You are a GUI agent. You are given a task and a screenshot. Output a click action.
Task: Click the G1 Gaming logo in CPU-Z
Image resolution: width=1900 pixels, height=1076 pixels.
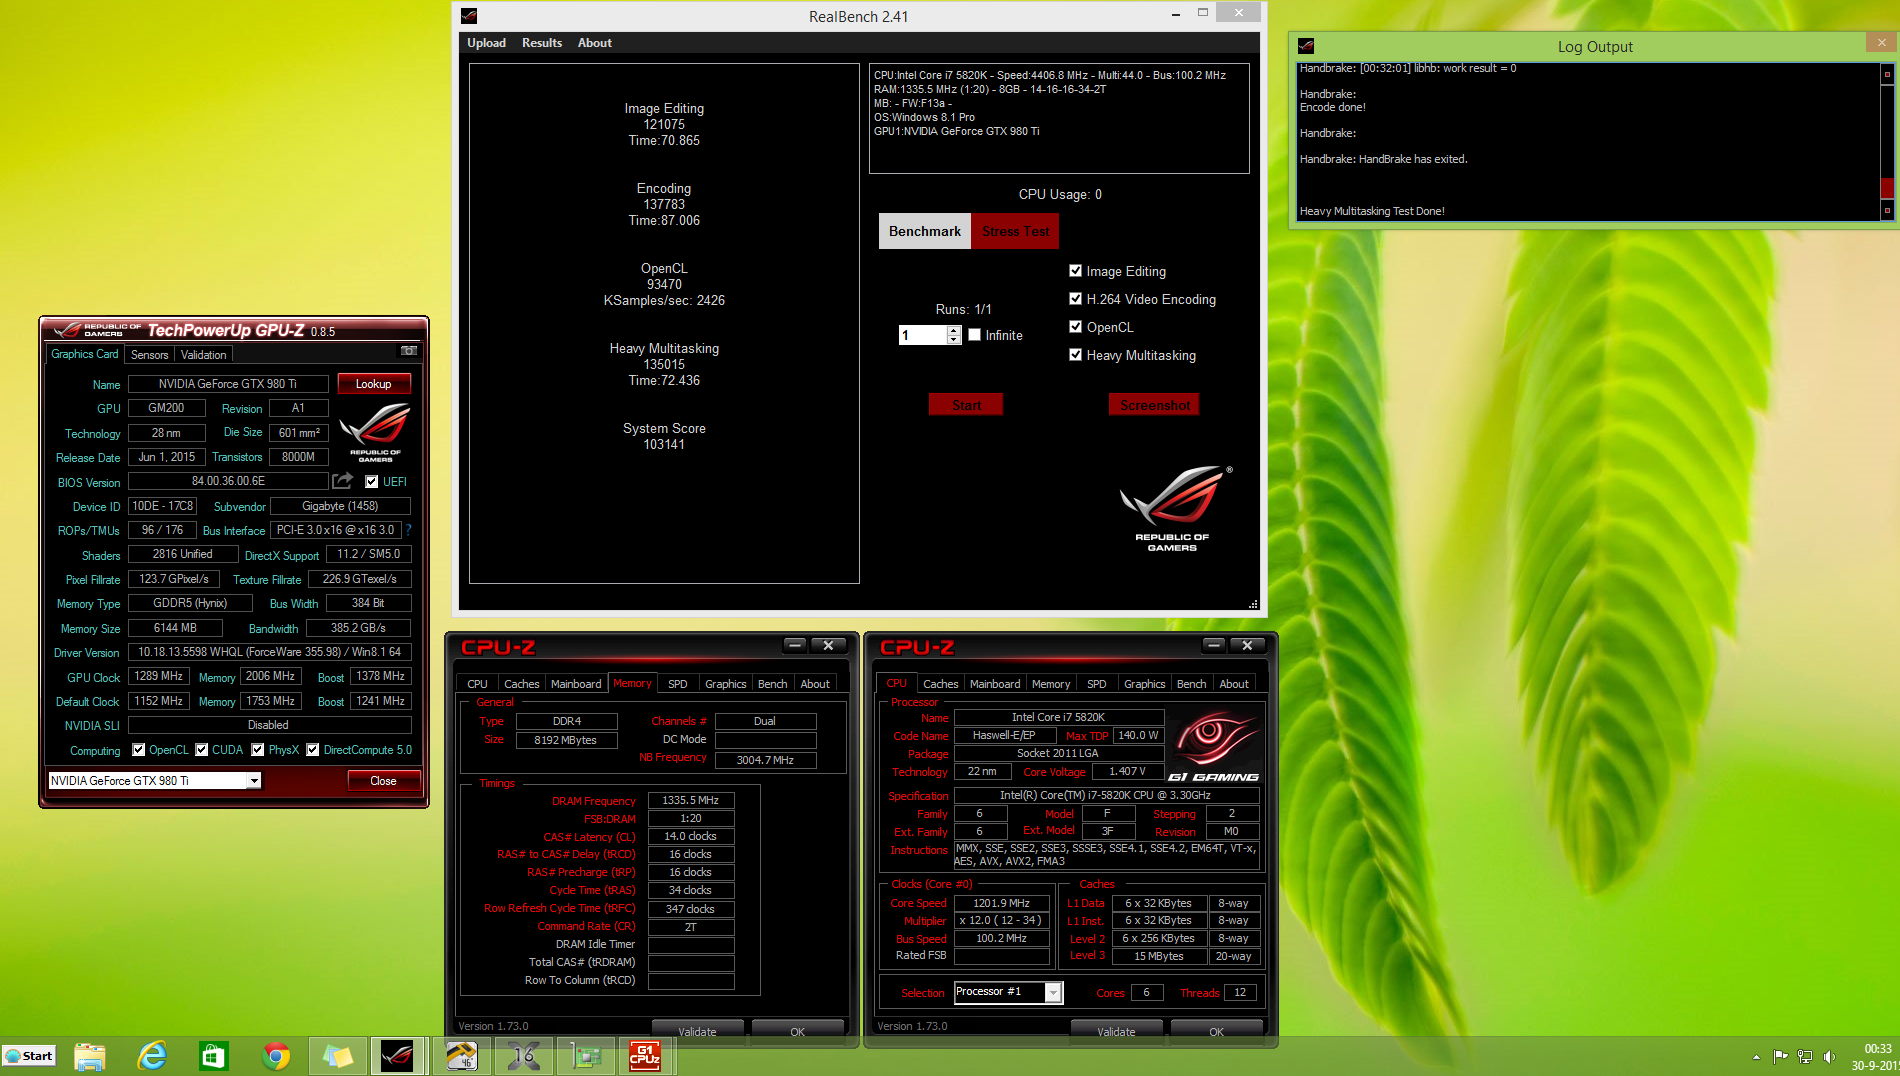click(1213, 746)
